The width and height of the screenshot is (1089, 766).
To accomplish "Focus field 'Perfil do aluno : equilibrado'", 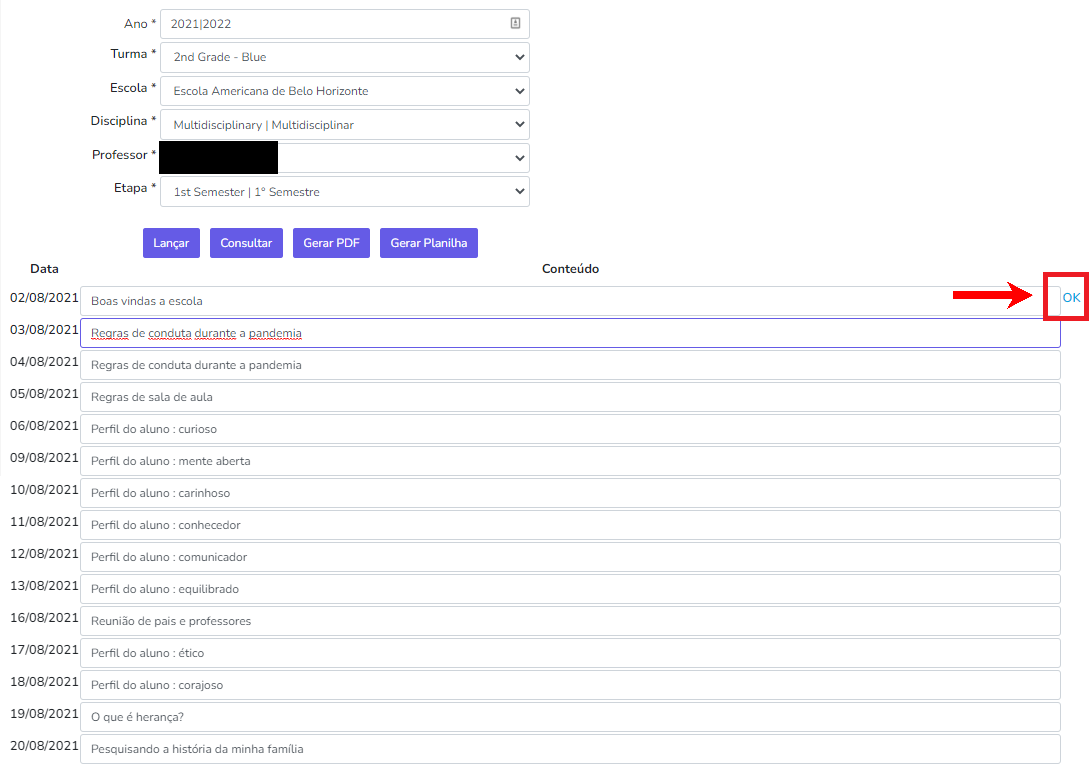I will click(x=570, y=588).
